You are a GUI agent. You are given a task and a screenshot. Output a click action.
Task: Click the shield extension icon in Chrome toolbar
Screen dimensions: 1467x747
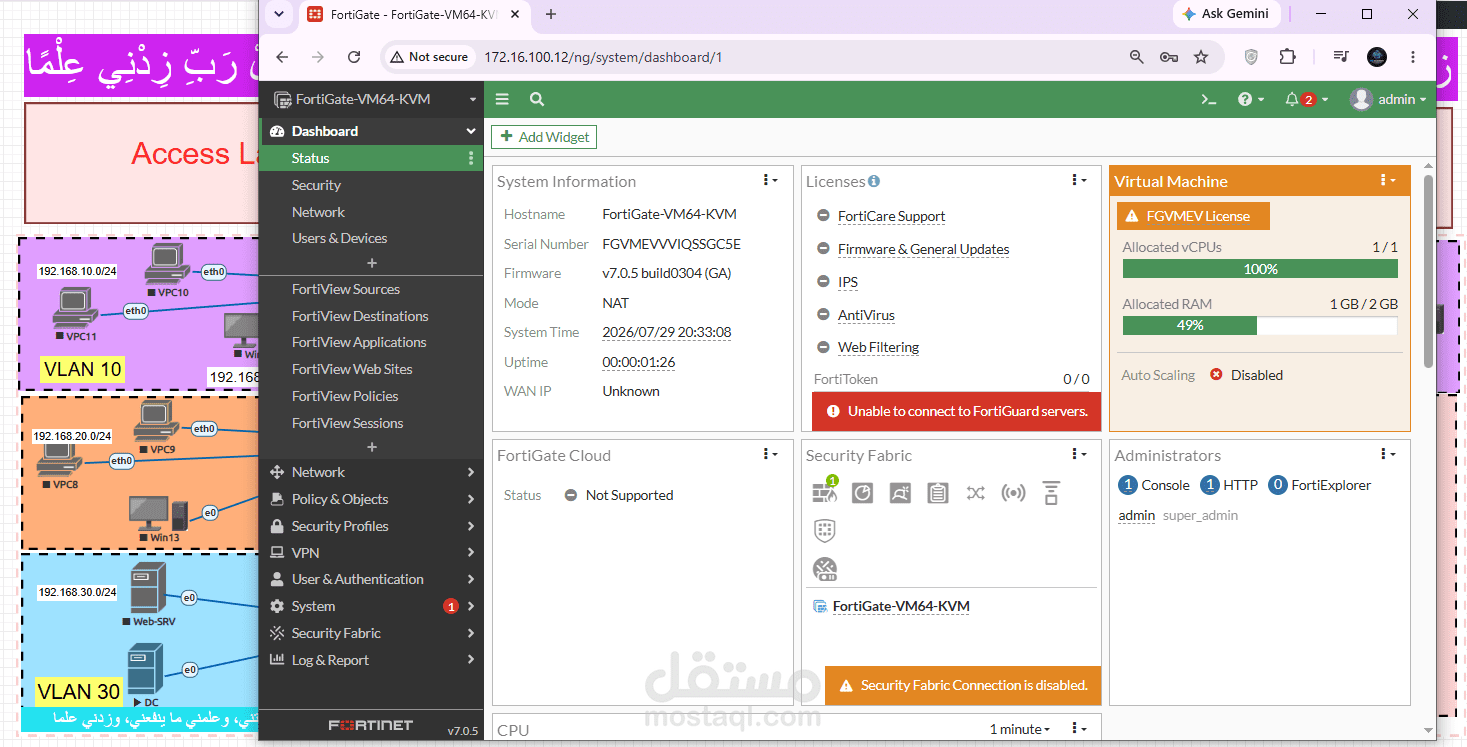point(1251,57)
